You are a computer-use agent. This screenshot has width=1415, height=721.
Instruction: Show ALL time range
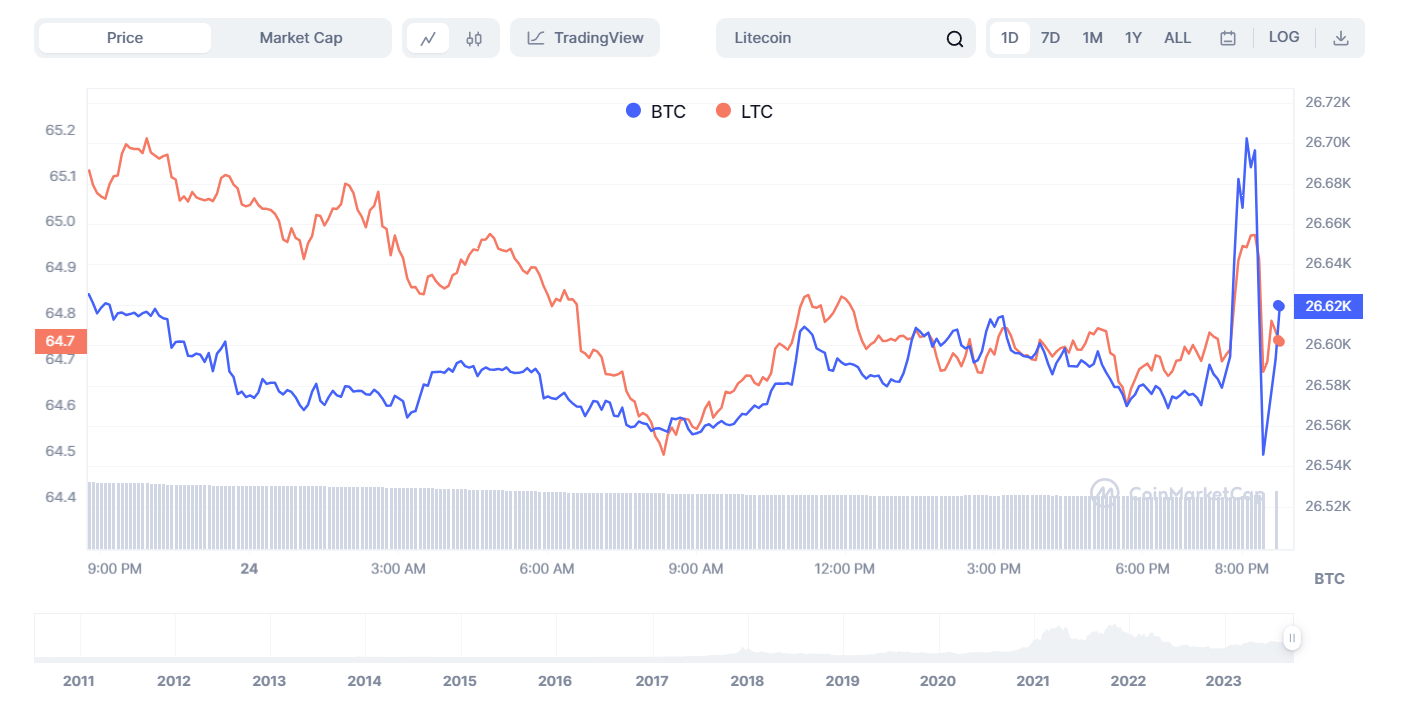pos(1177,38)
